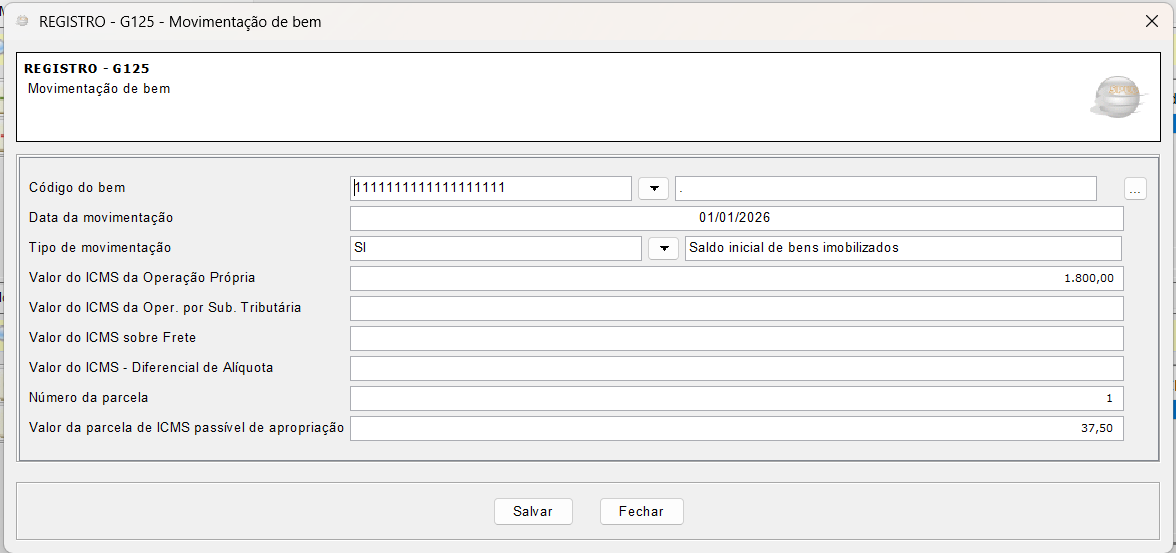The height and width of the screenshot is (553, 1176).
Task: Focus the ICMS Oper. por Sub. Tributária field
Action: [736, 308]
